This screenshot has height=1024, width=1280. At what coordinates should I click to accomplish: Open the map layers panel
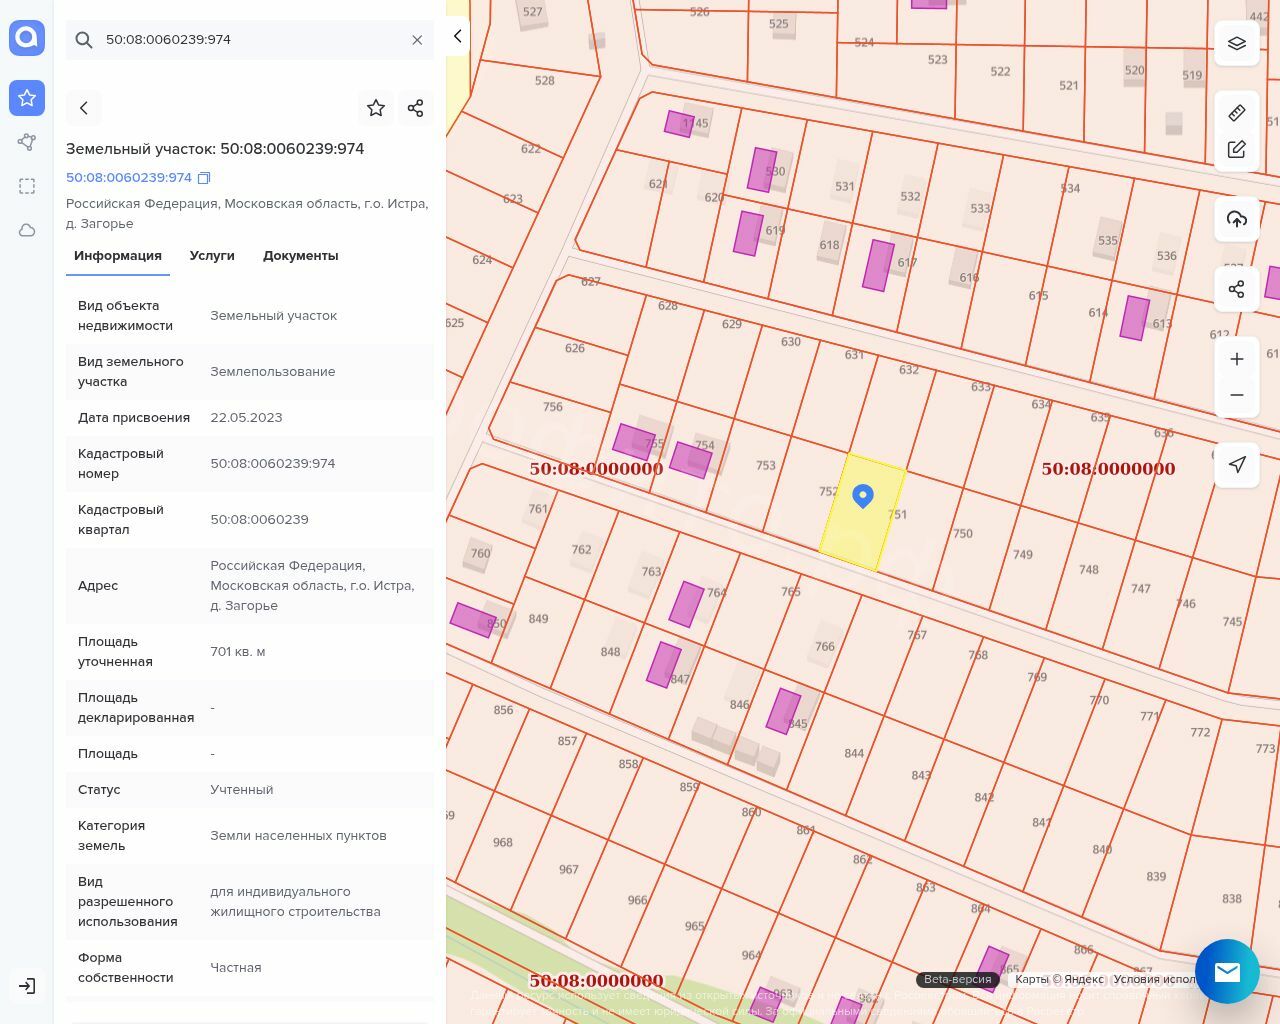click(1237, 43)
